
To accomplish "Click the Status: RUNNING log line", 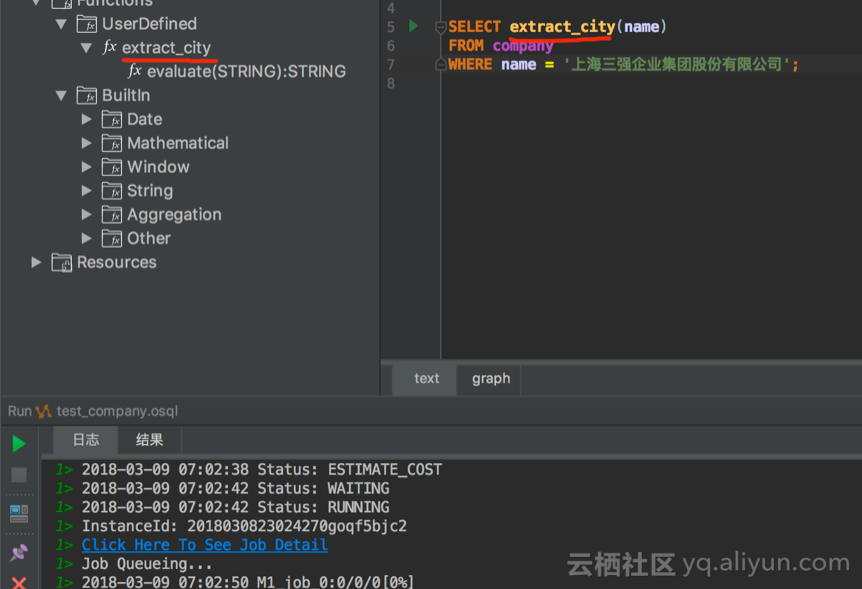I will [x=235, y=507].
